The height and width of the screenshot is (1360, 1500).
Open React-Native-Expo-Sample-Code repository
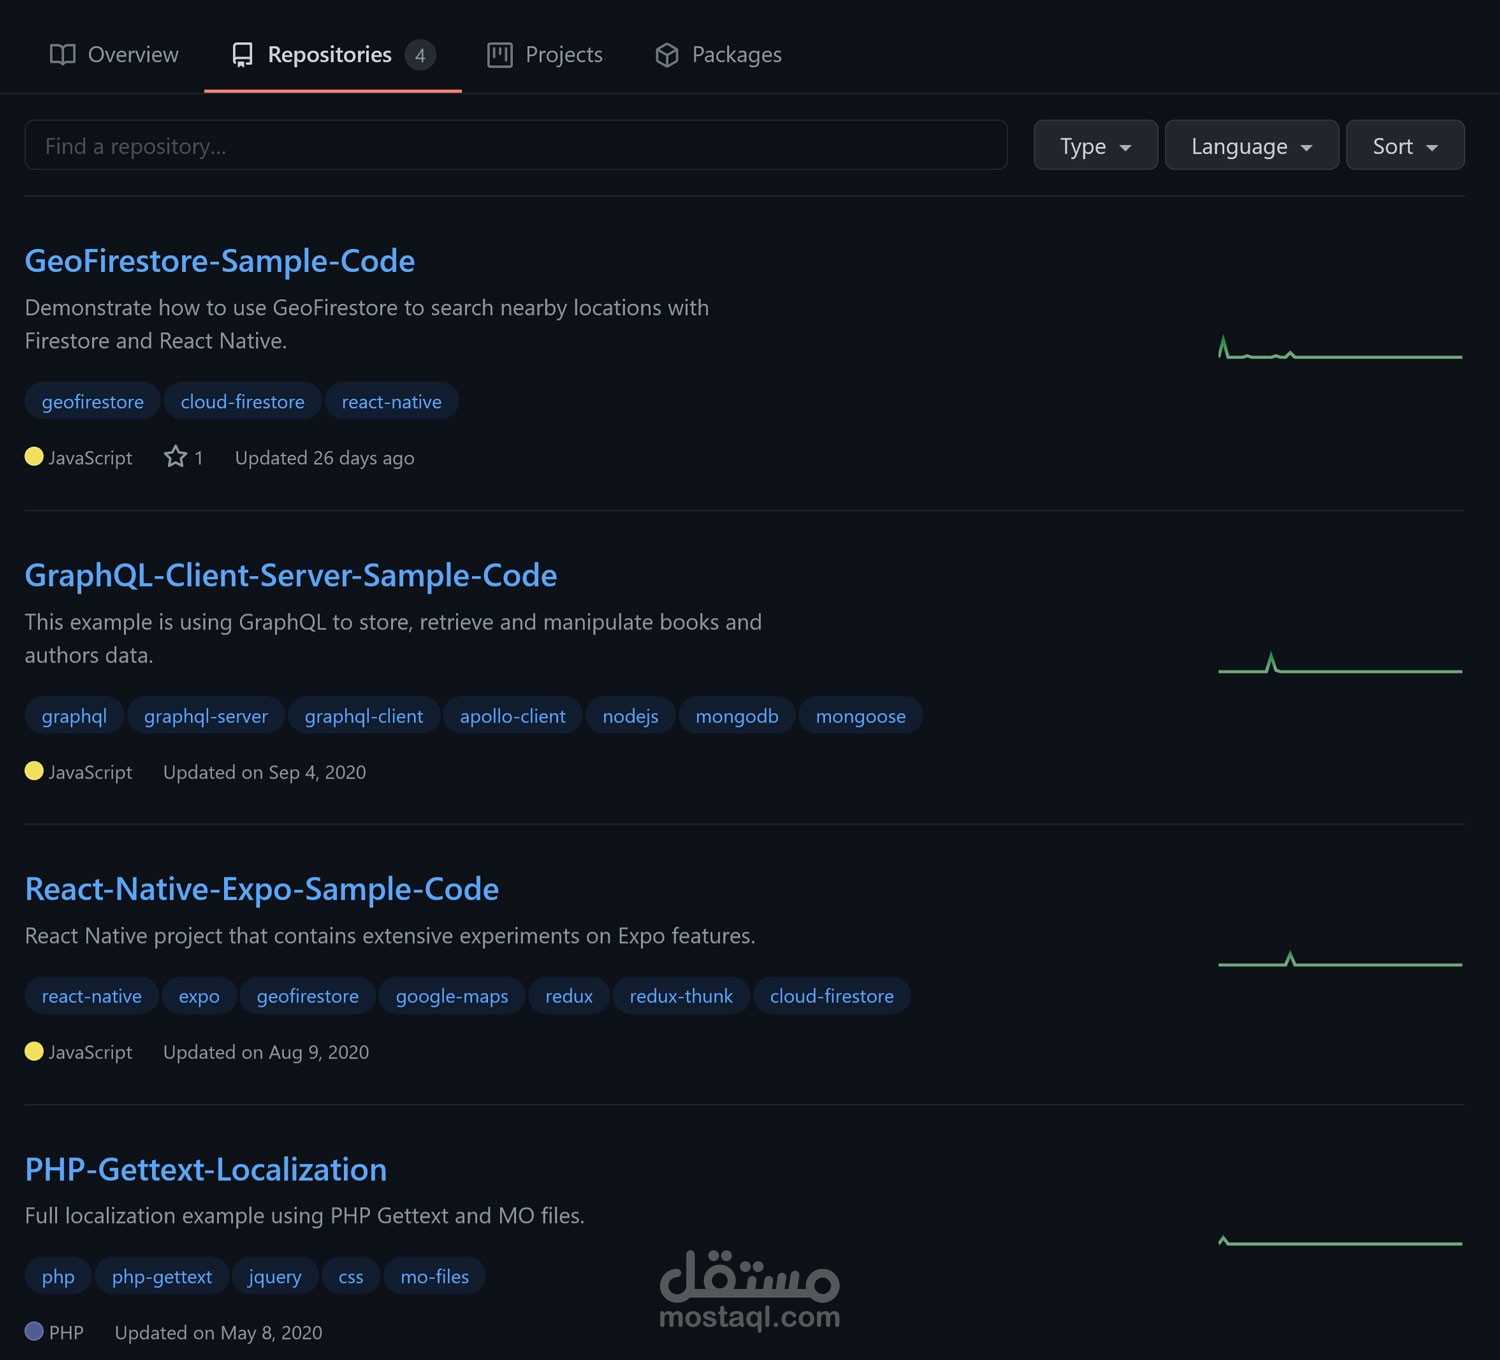[262, 889]
